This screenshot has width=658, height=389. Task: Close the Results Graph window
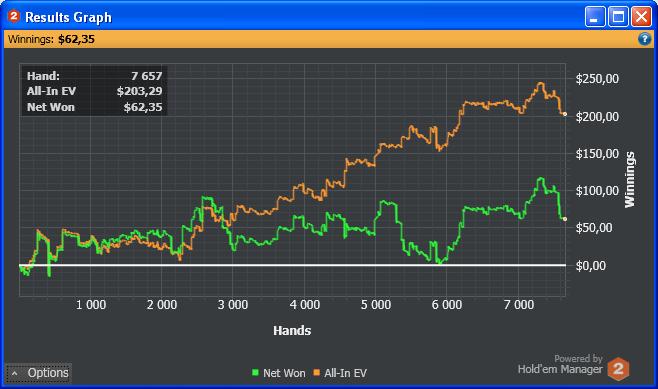pos(641,17)
